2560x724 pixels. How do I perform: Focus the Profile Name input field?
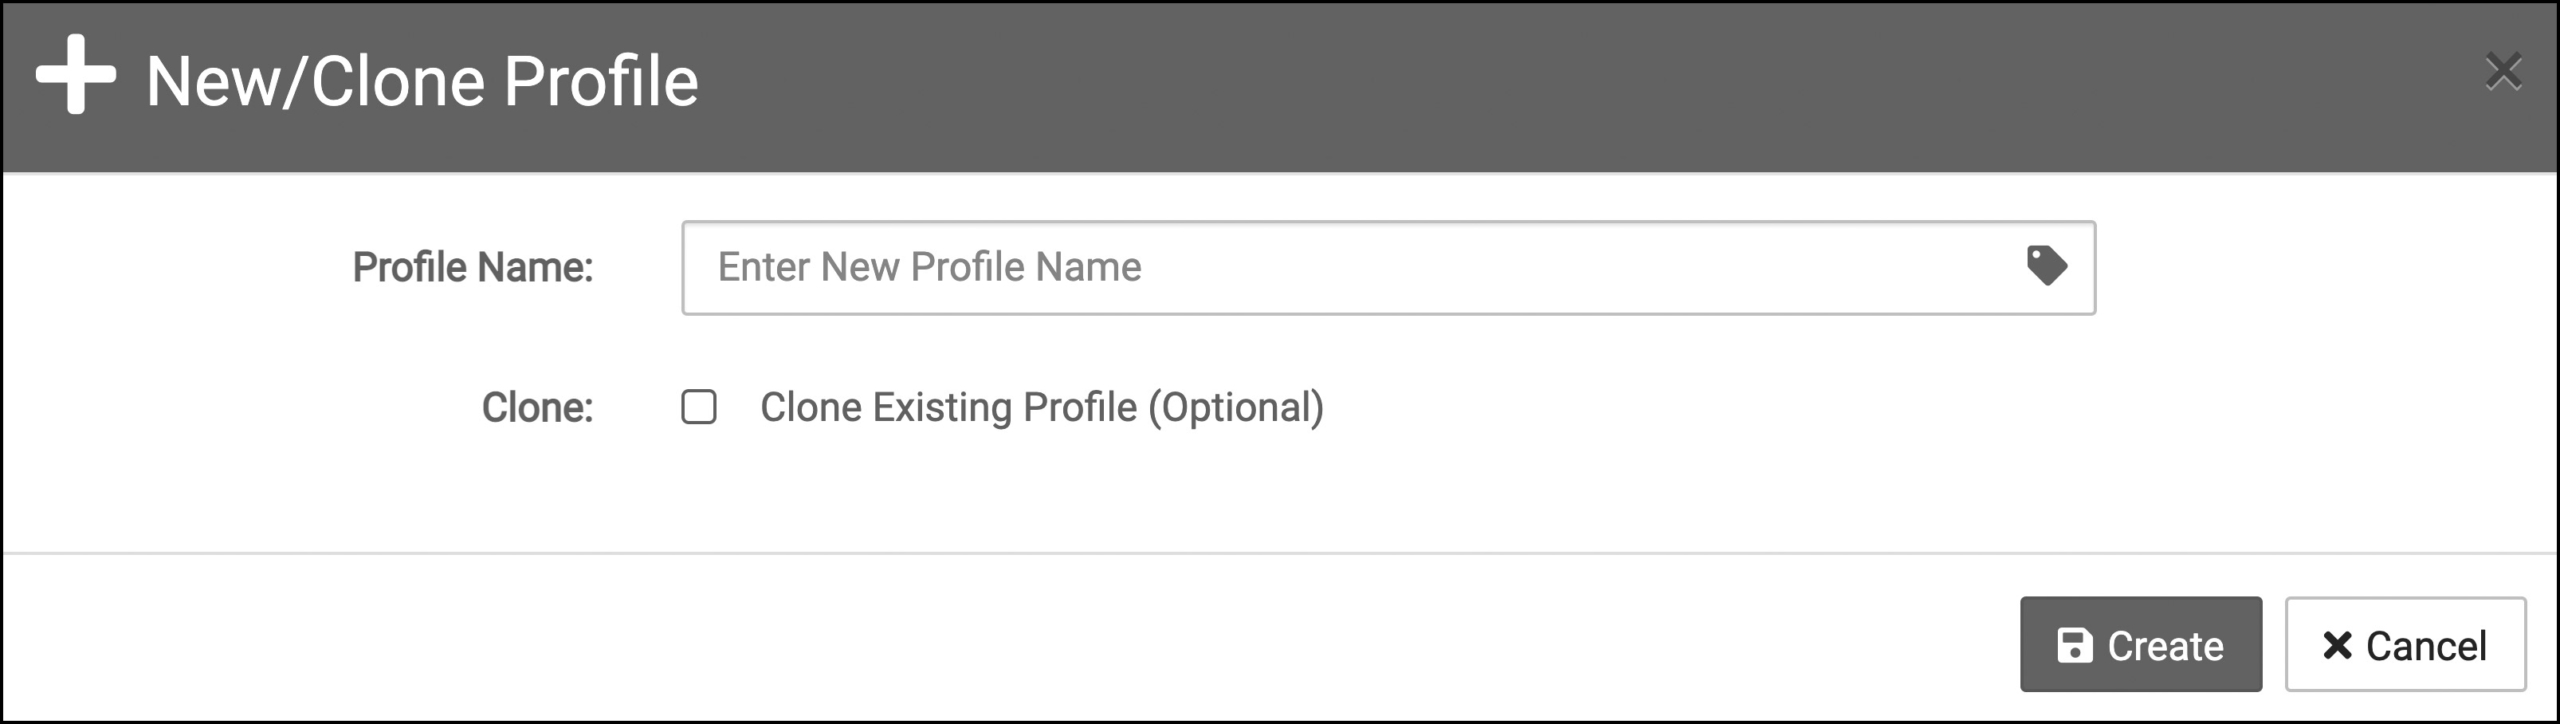click(1388, 268)
